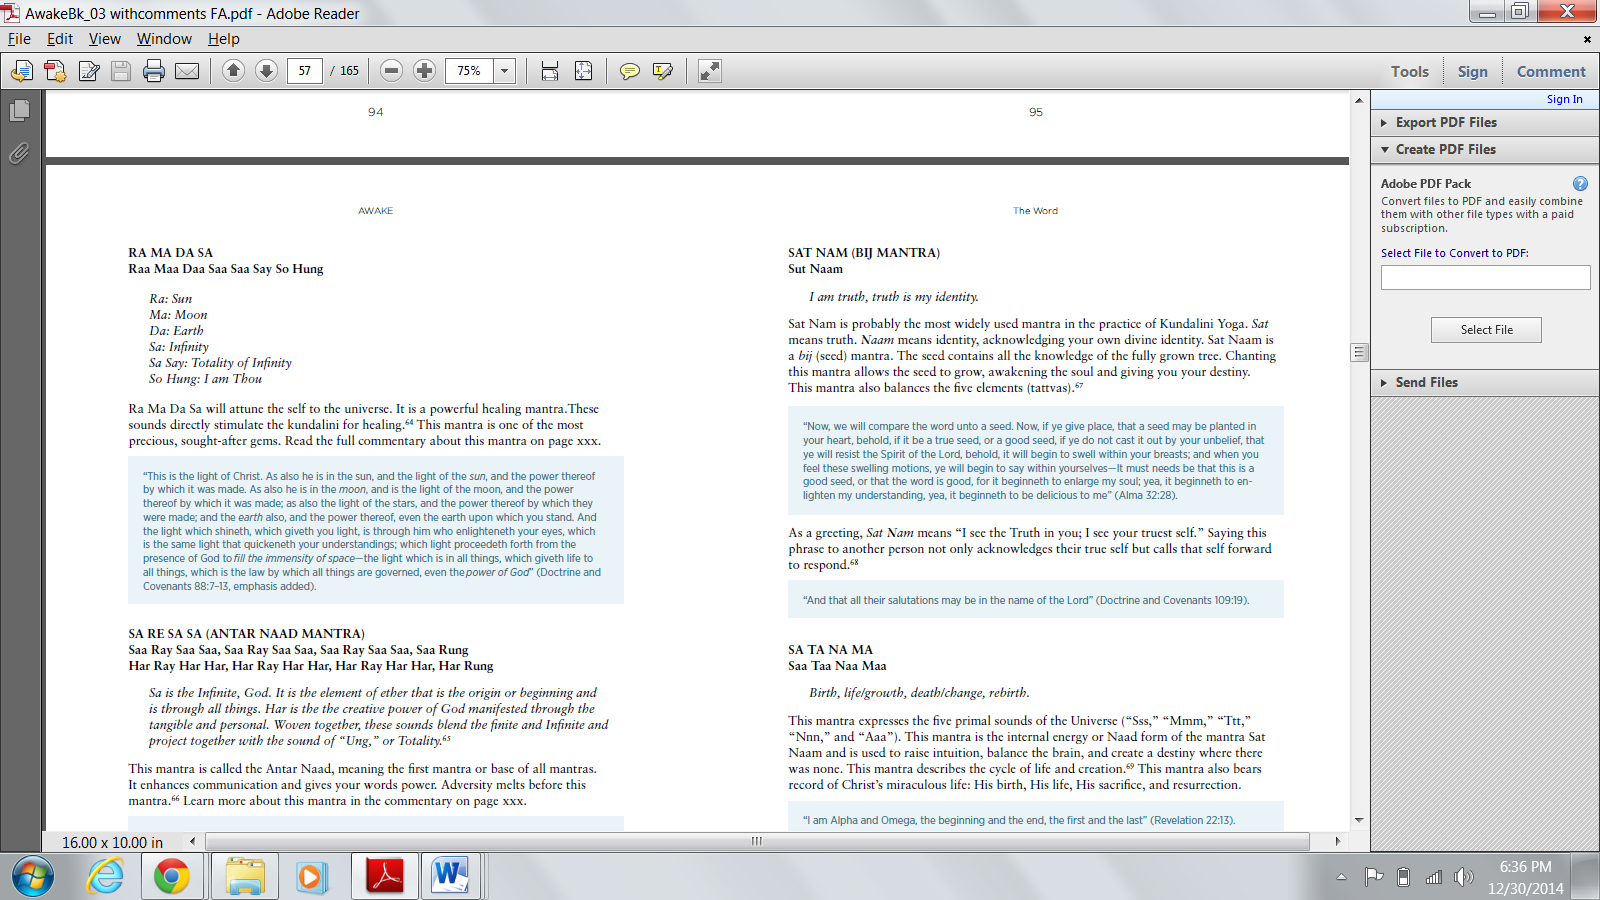Click the page number field showing 57

click(x=305, y=71)
